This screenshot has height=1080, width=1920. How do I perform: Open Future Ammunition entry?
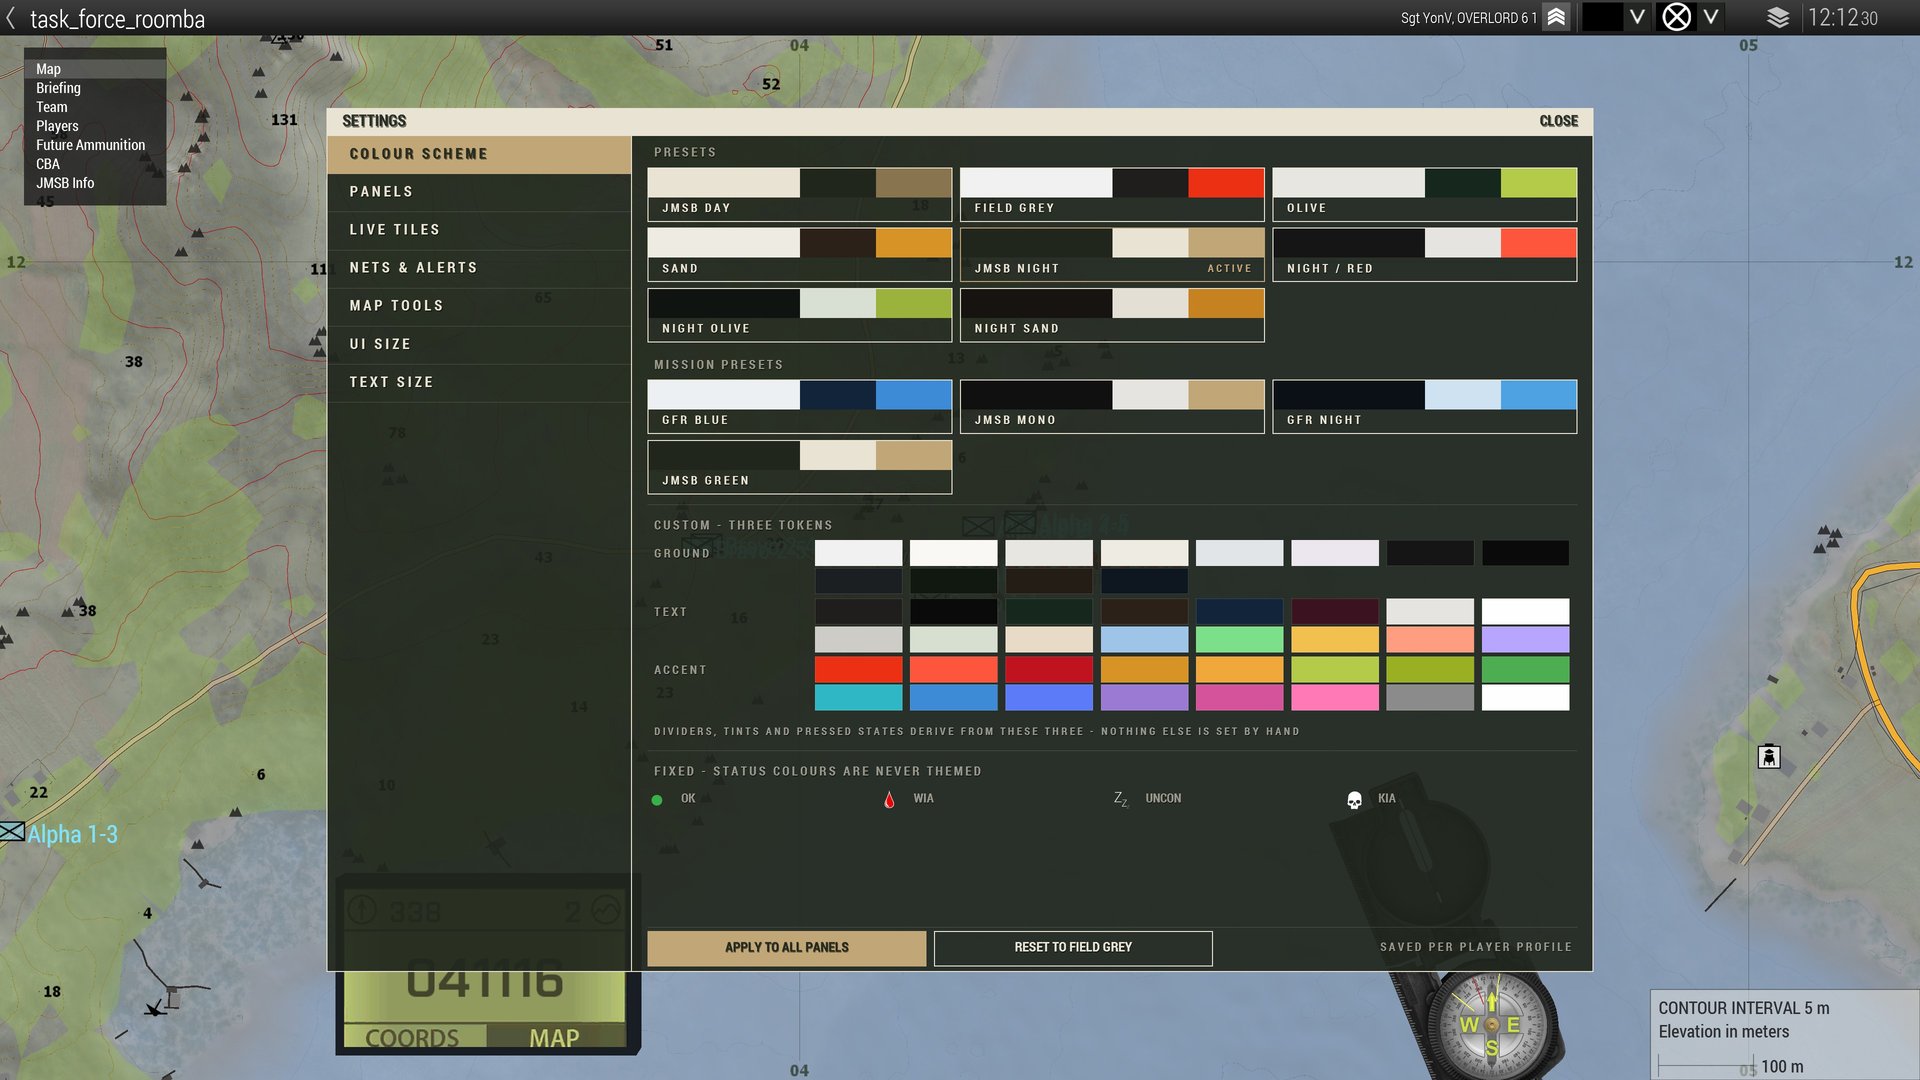[x=90, y=145]
